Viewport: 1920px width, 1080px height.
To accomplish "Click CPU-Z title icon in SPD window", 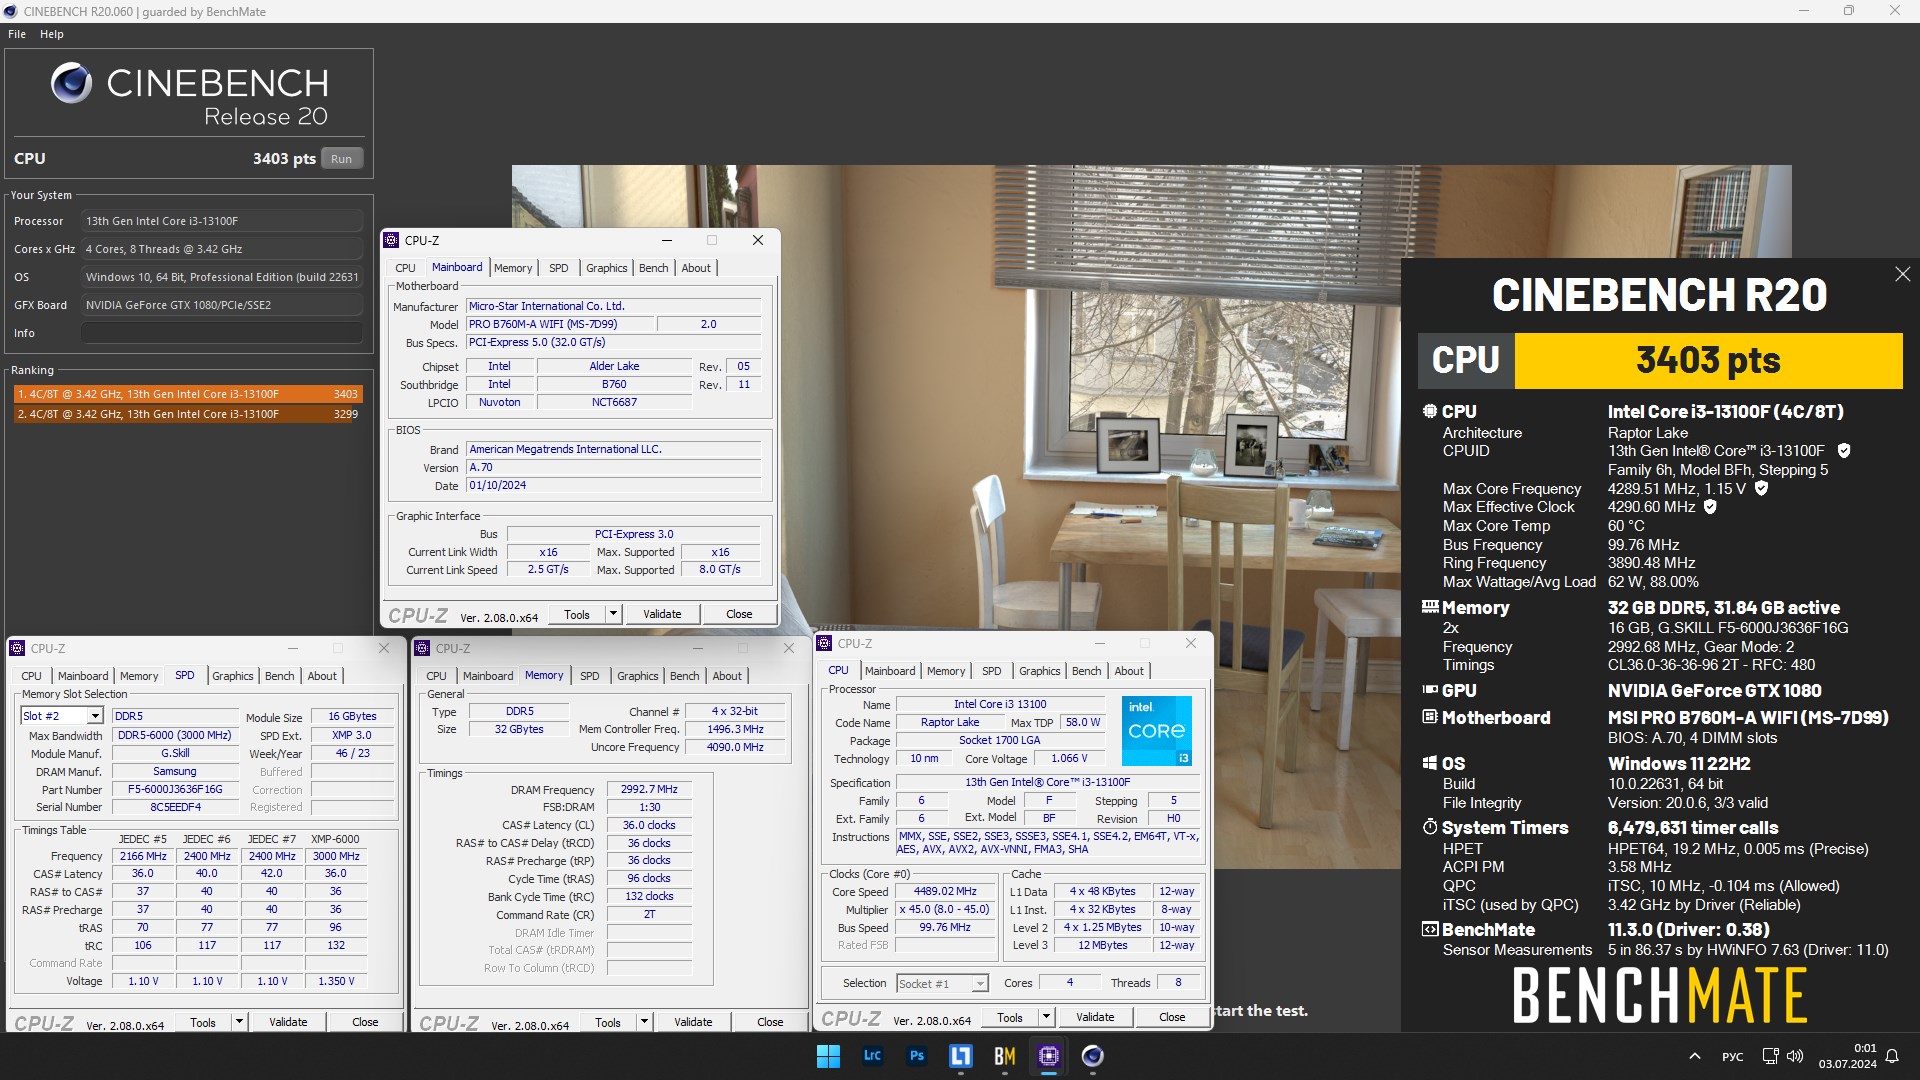I will (17, 648).
